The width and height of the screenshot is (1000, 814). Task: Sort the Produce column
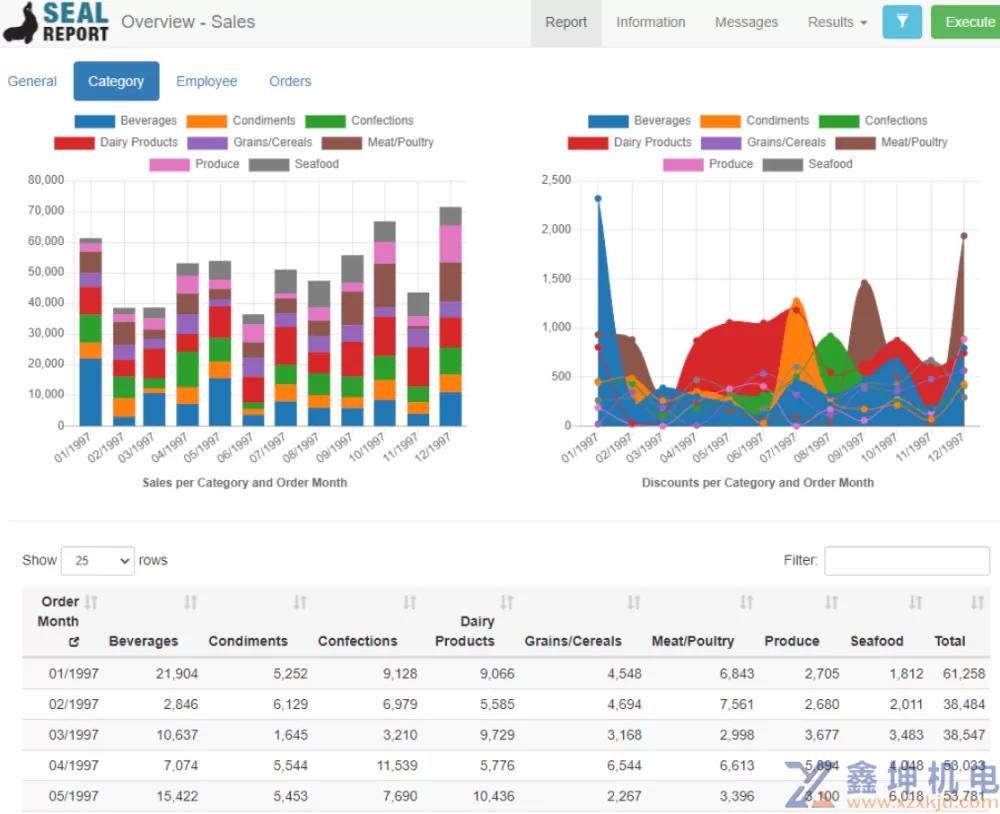point(831,602)
